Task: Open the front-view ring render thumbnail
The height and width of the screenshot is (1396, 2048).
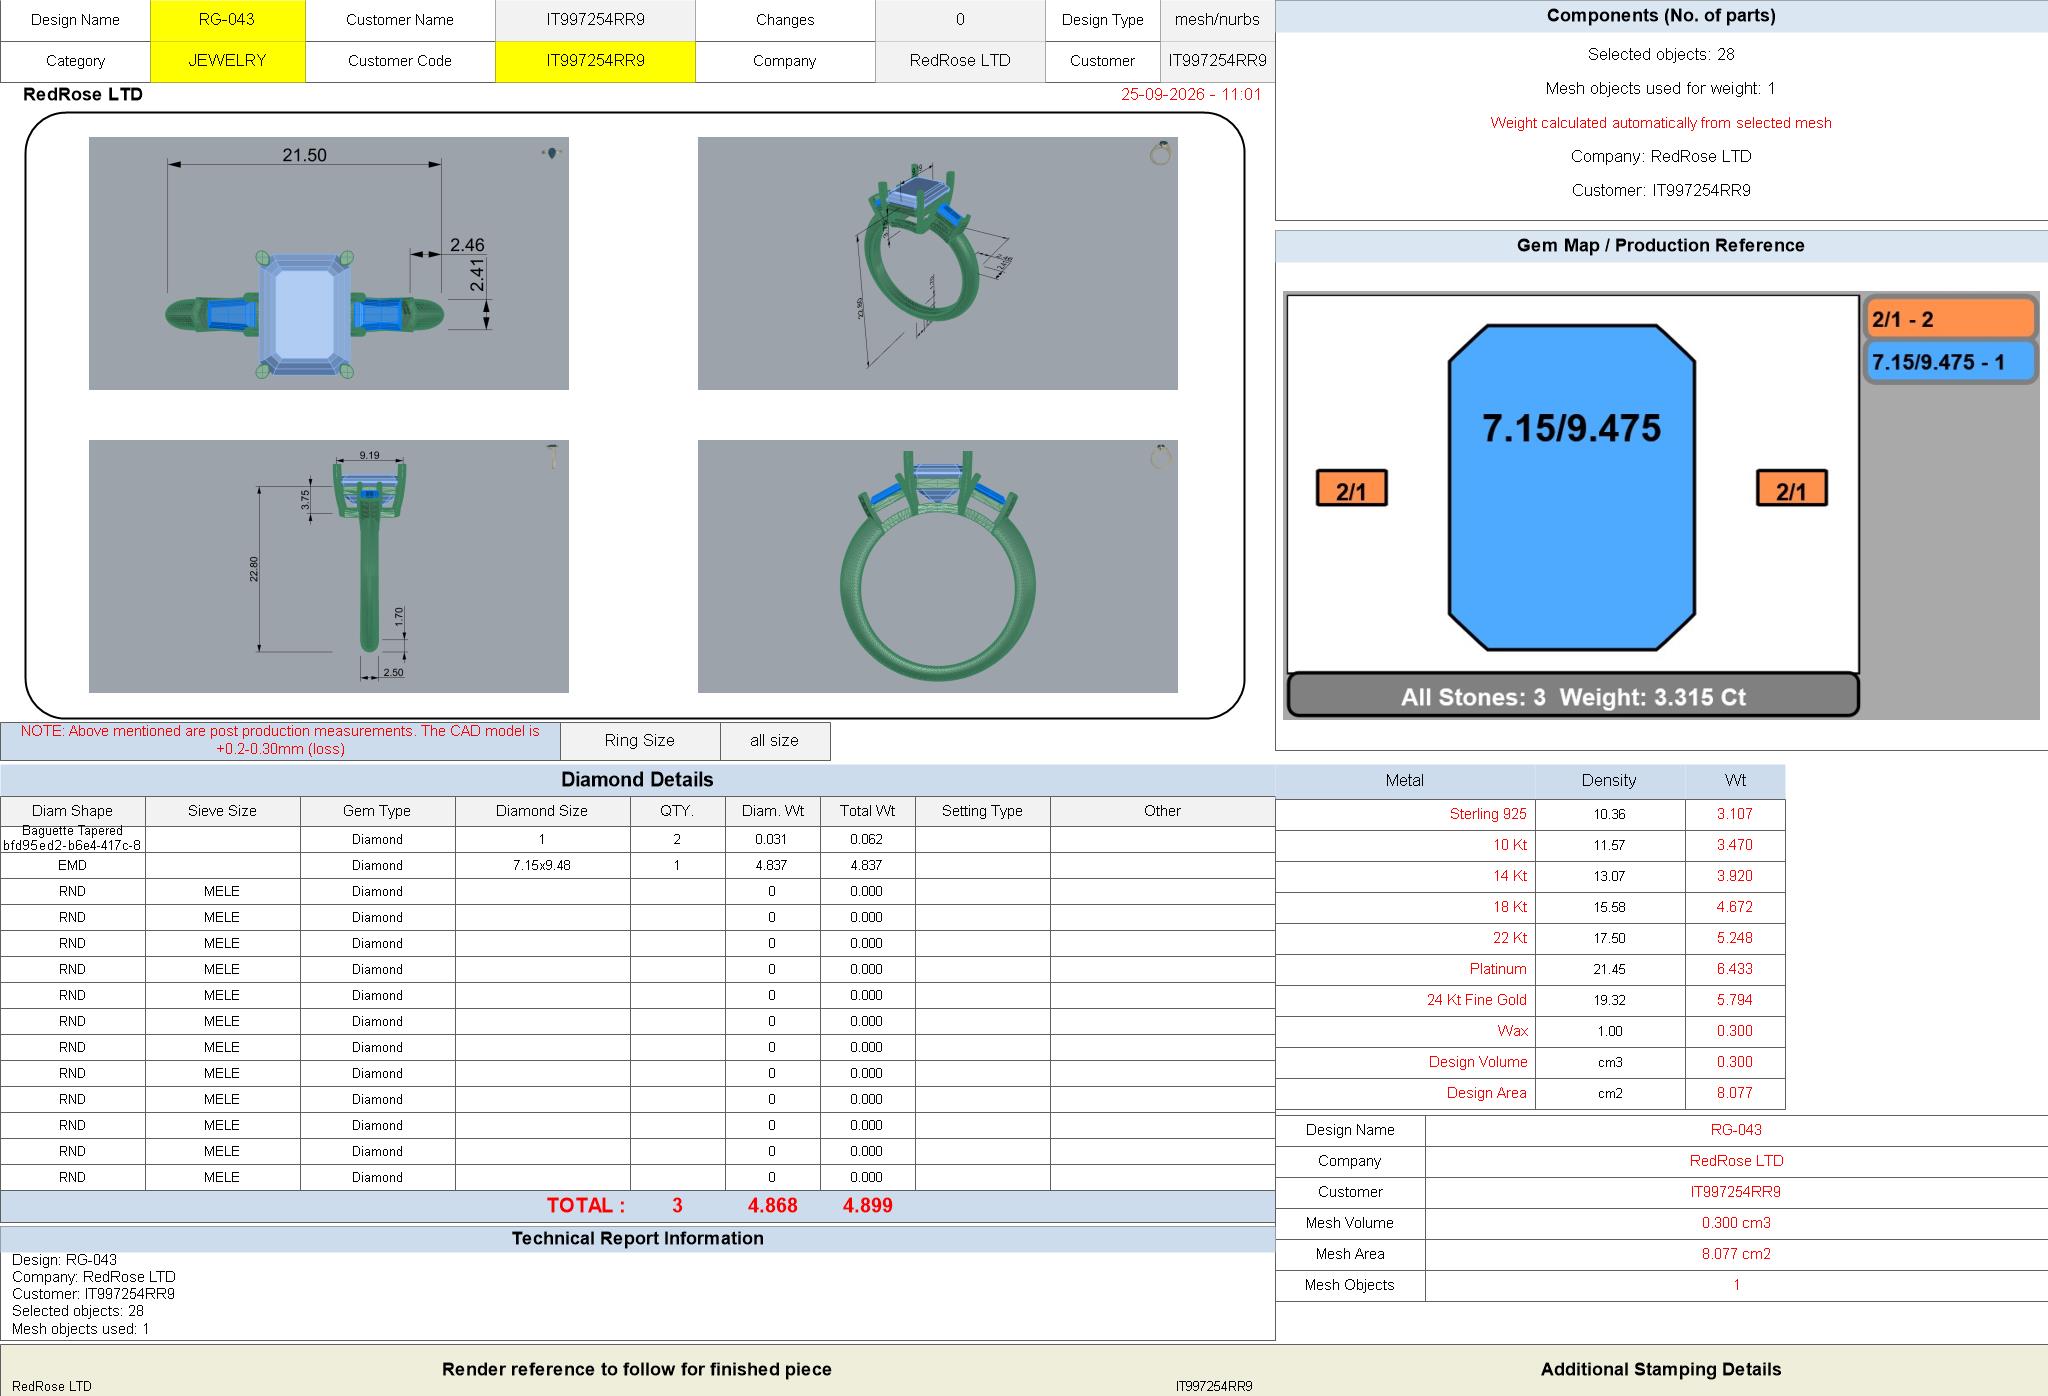Action: [937, 566]
